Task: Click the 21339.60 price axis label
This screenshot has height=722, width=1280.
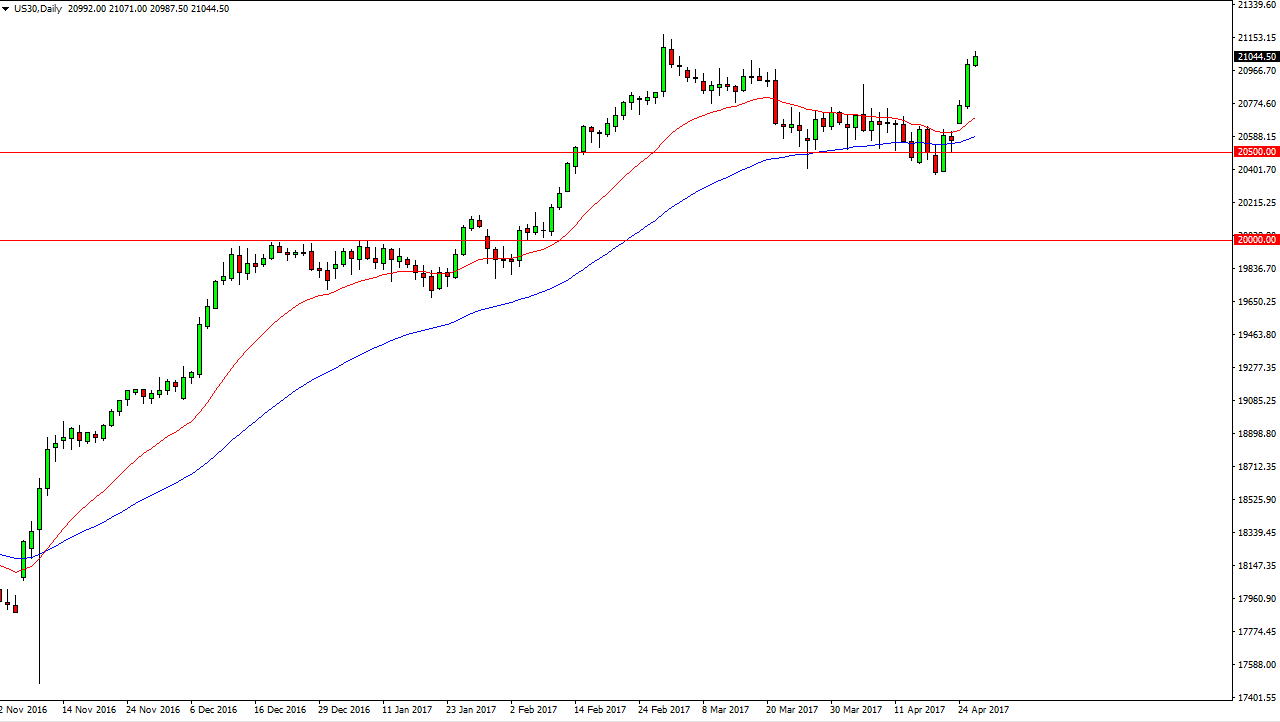Action: tap(1256, 5)
